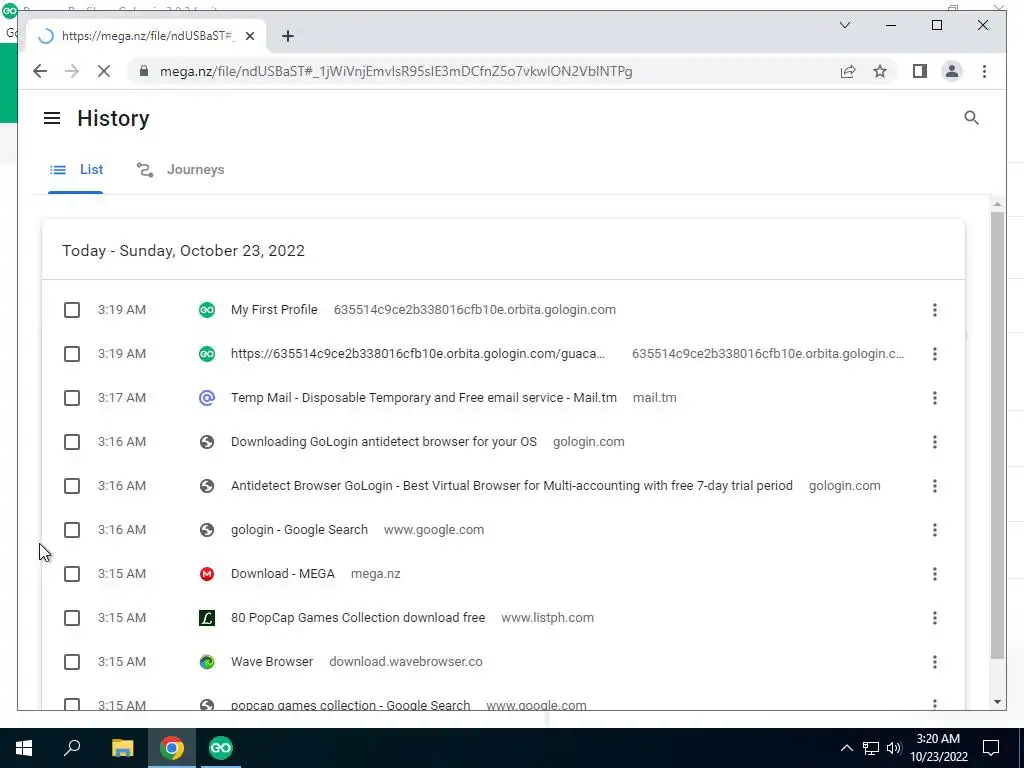Tick the gologin Google Search checkbox
The width and height of the screenshot is (1024, 768).
tap(72, 530)
